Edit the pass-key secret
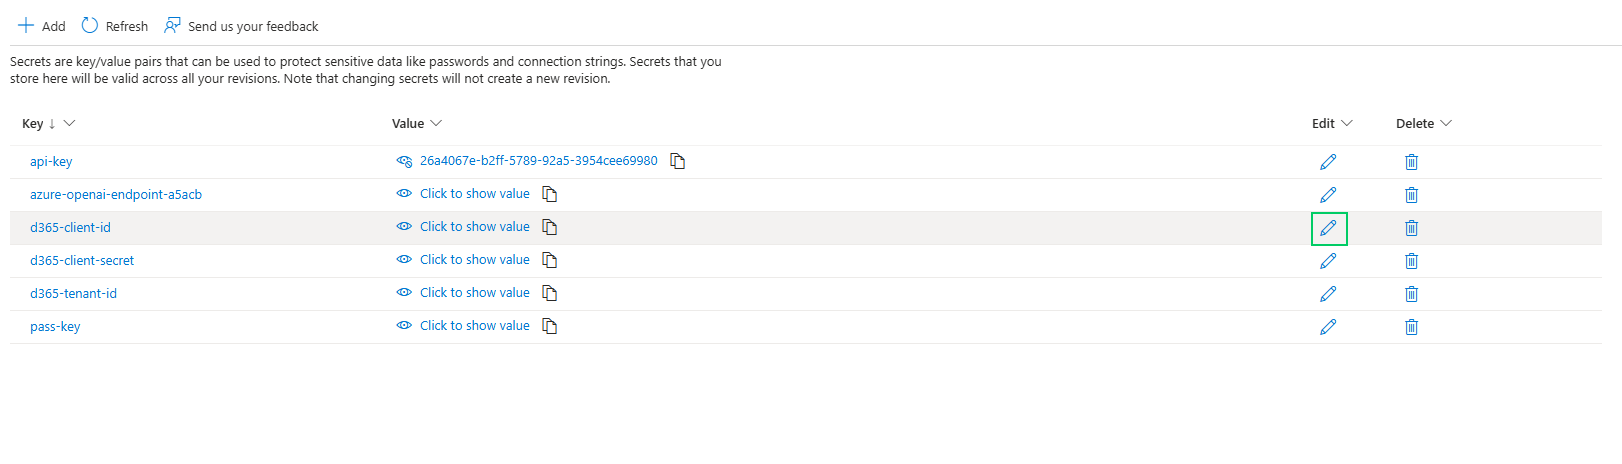The width and height of the screenshot is (1622, 464). [1328, 327]
